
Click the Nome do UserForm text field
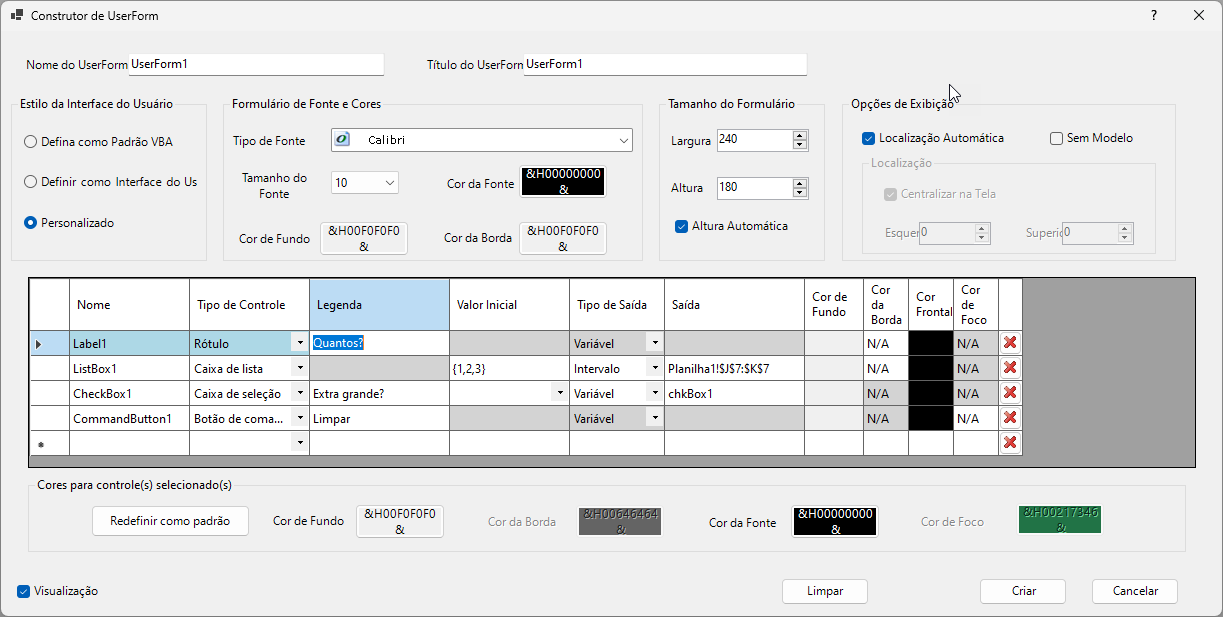[256, 64]
